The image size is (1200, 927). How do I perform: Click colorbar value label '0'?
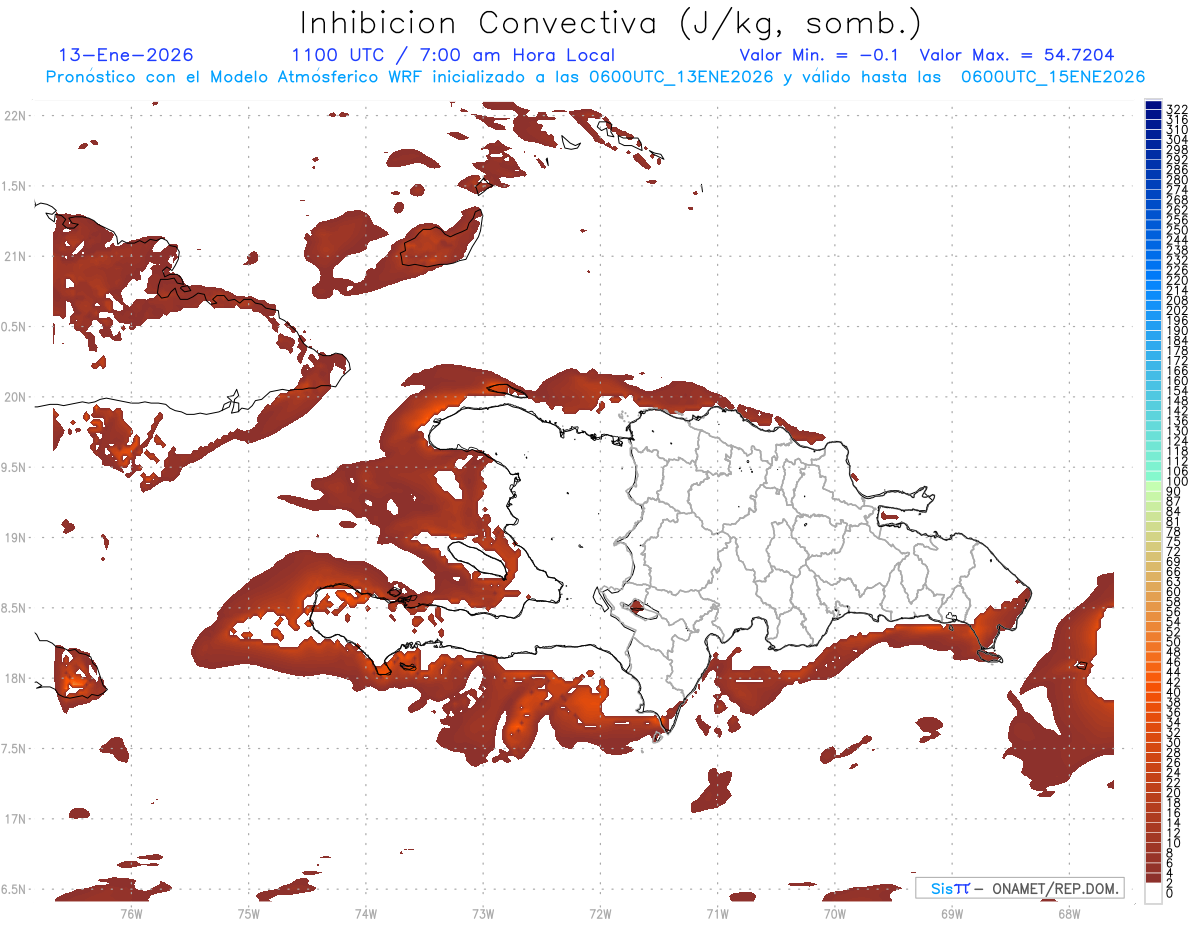(x=1170, y=892)
